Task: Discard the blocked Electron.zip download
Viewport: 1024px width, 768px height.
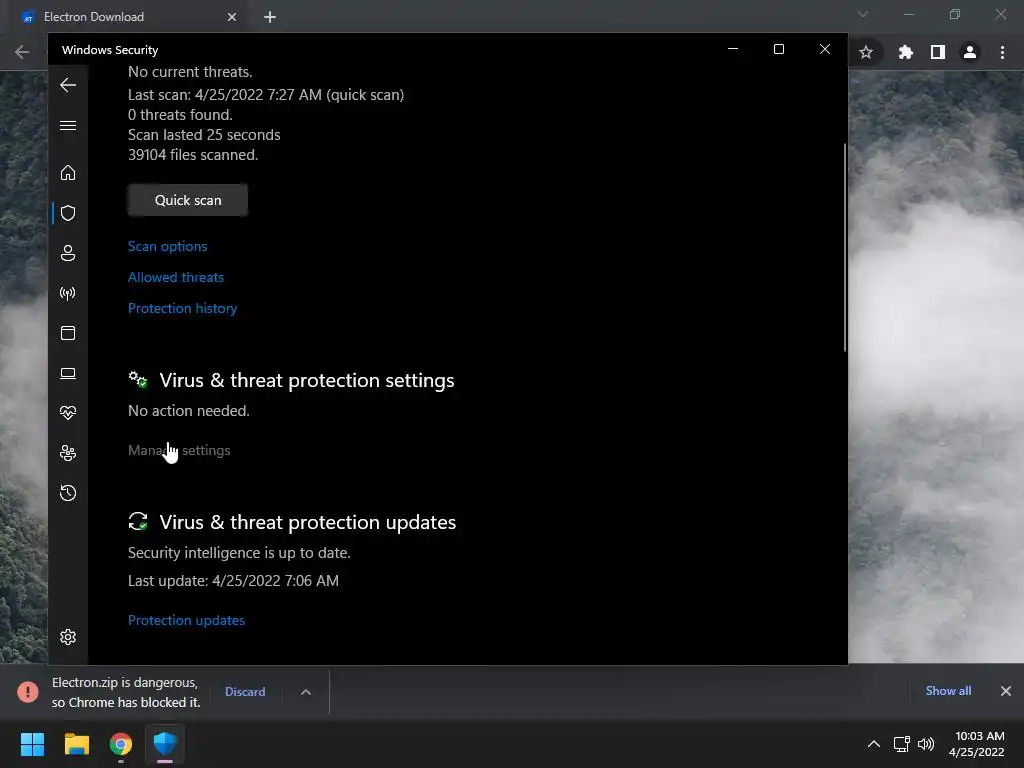Action: click(x=245, y=692)
